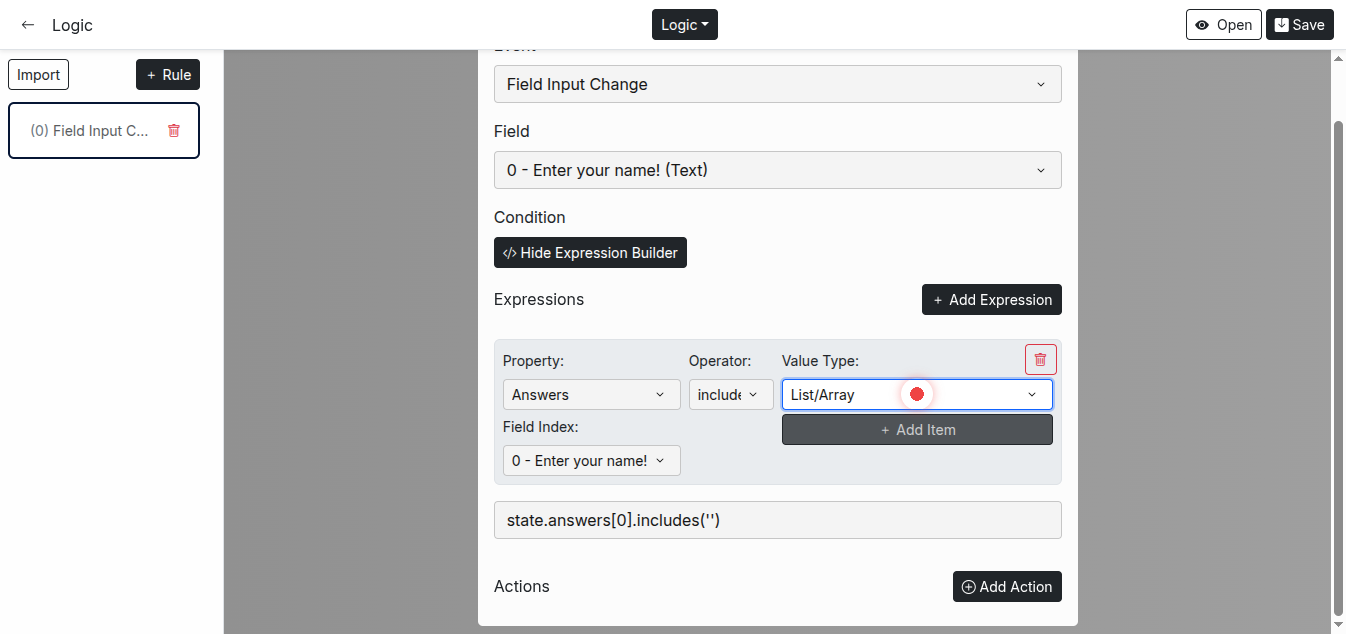Expand the Property dropdown showing Answers

point(590,395)
